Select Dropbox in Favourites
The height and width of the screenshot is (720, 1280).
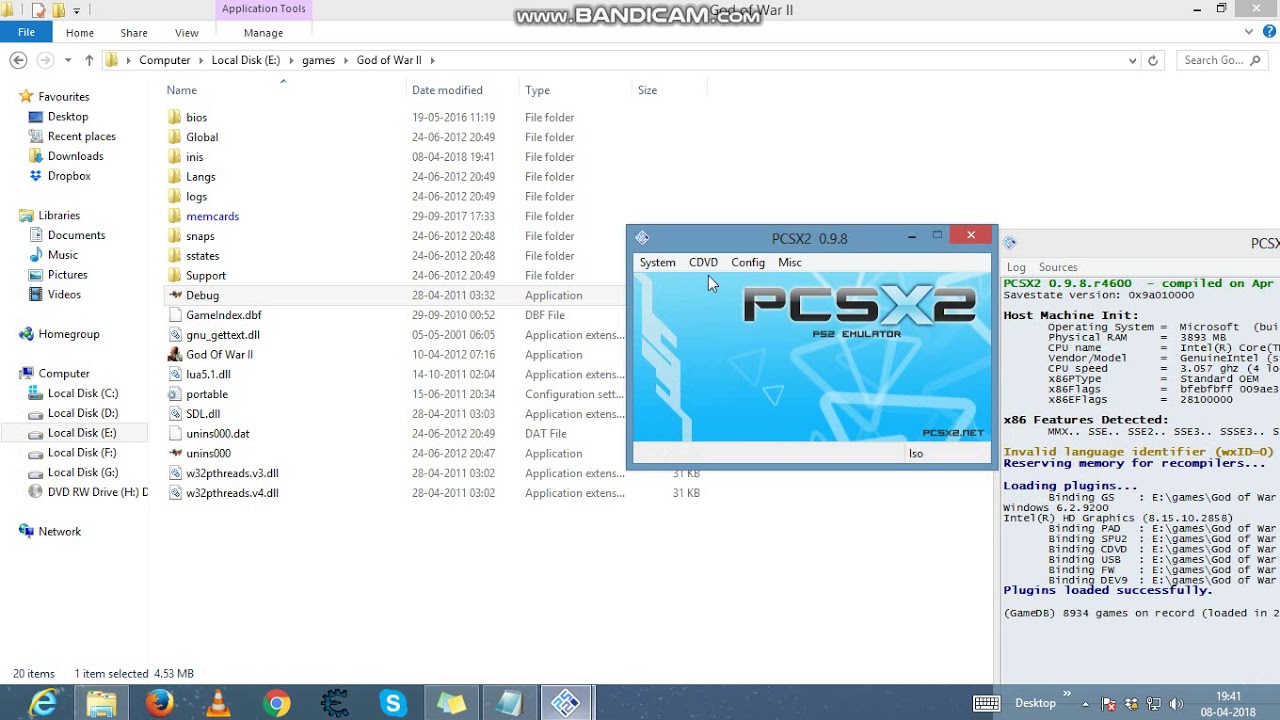[x=69, y=176]
